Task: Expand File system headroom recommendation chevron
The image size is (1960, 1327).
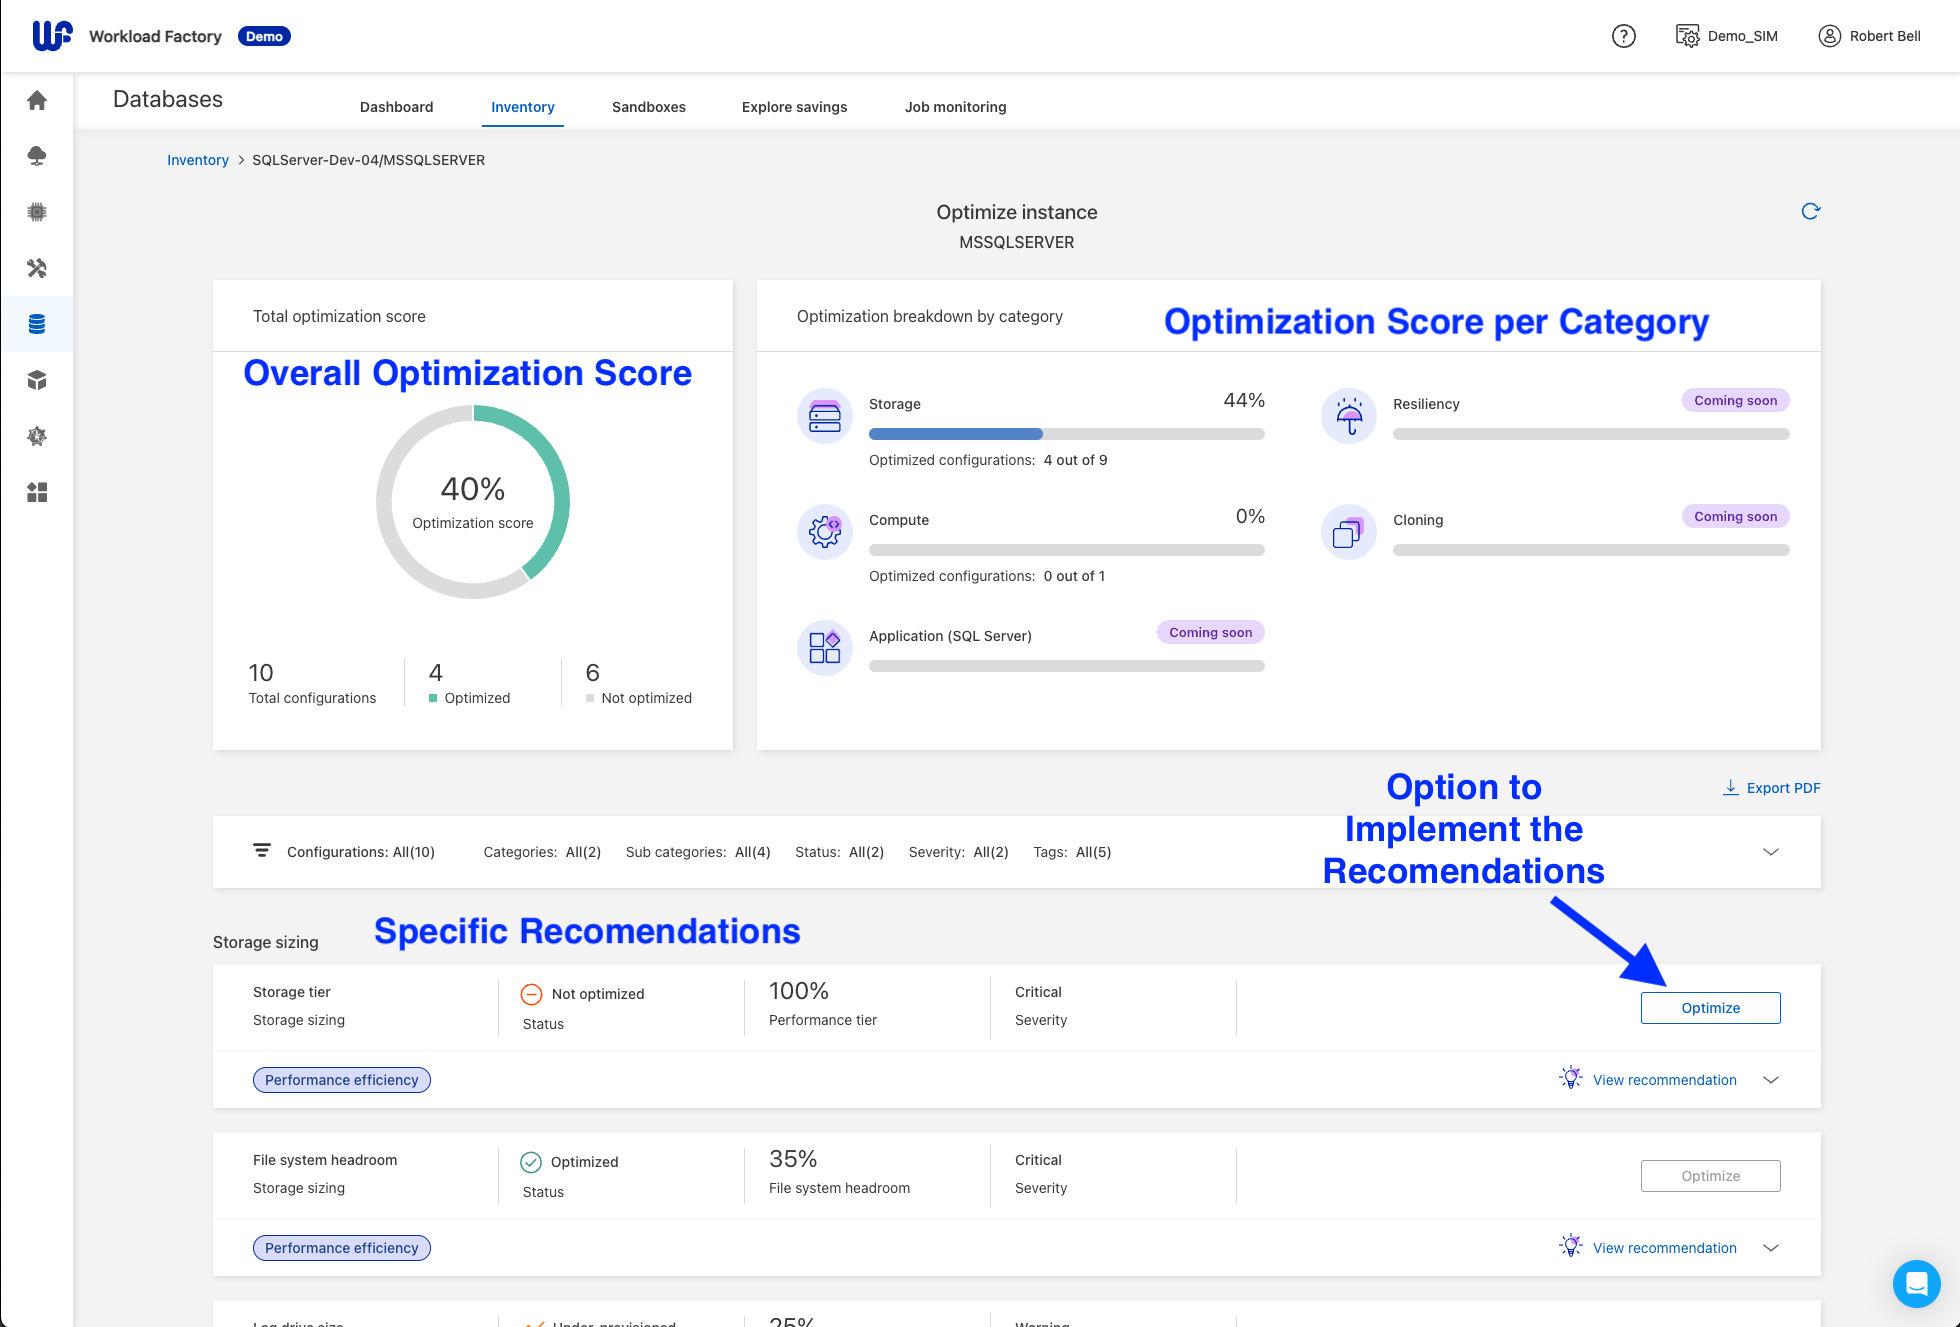Action: 1770,1248
